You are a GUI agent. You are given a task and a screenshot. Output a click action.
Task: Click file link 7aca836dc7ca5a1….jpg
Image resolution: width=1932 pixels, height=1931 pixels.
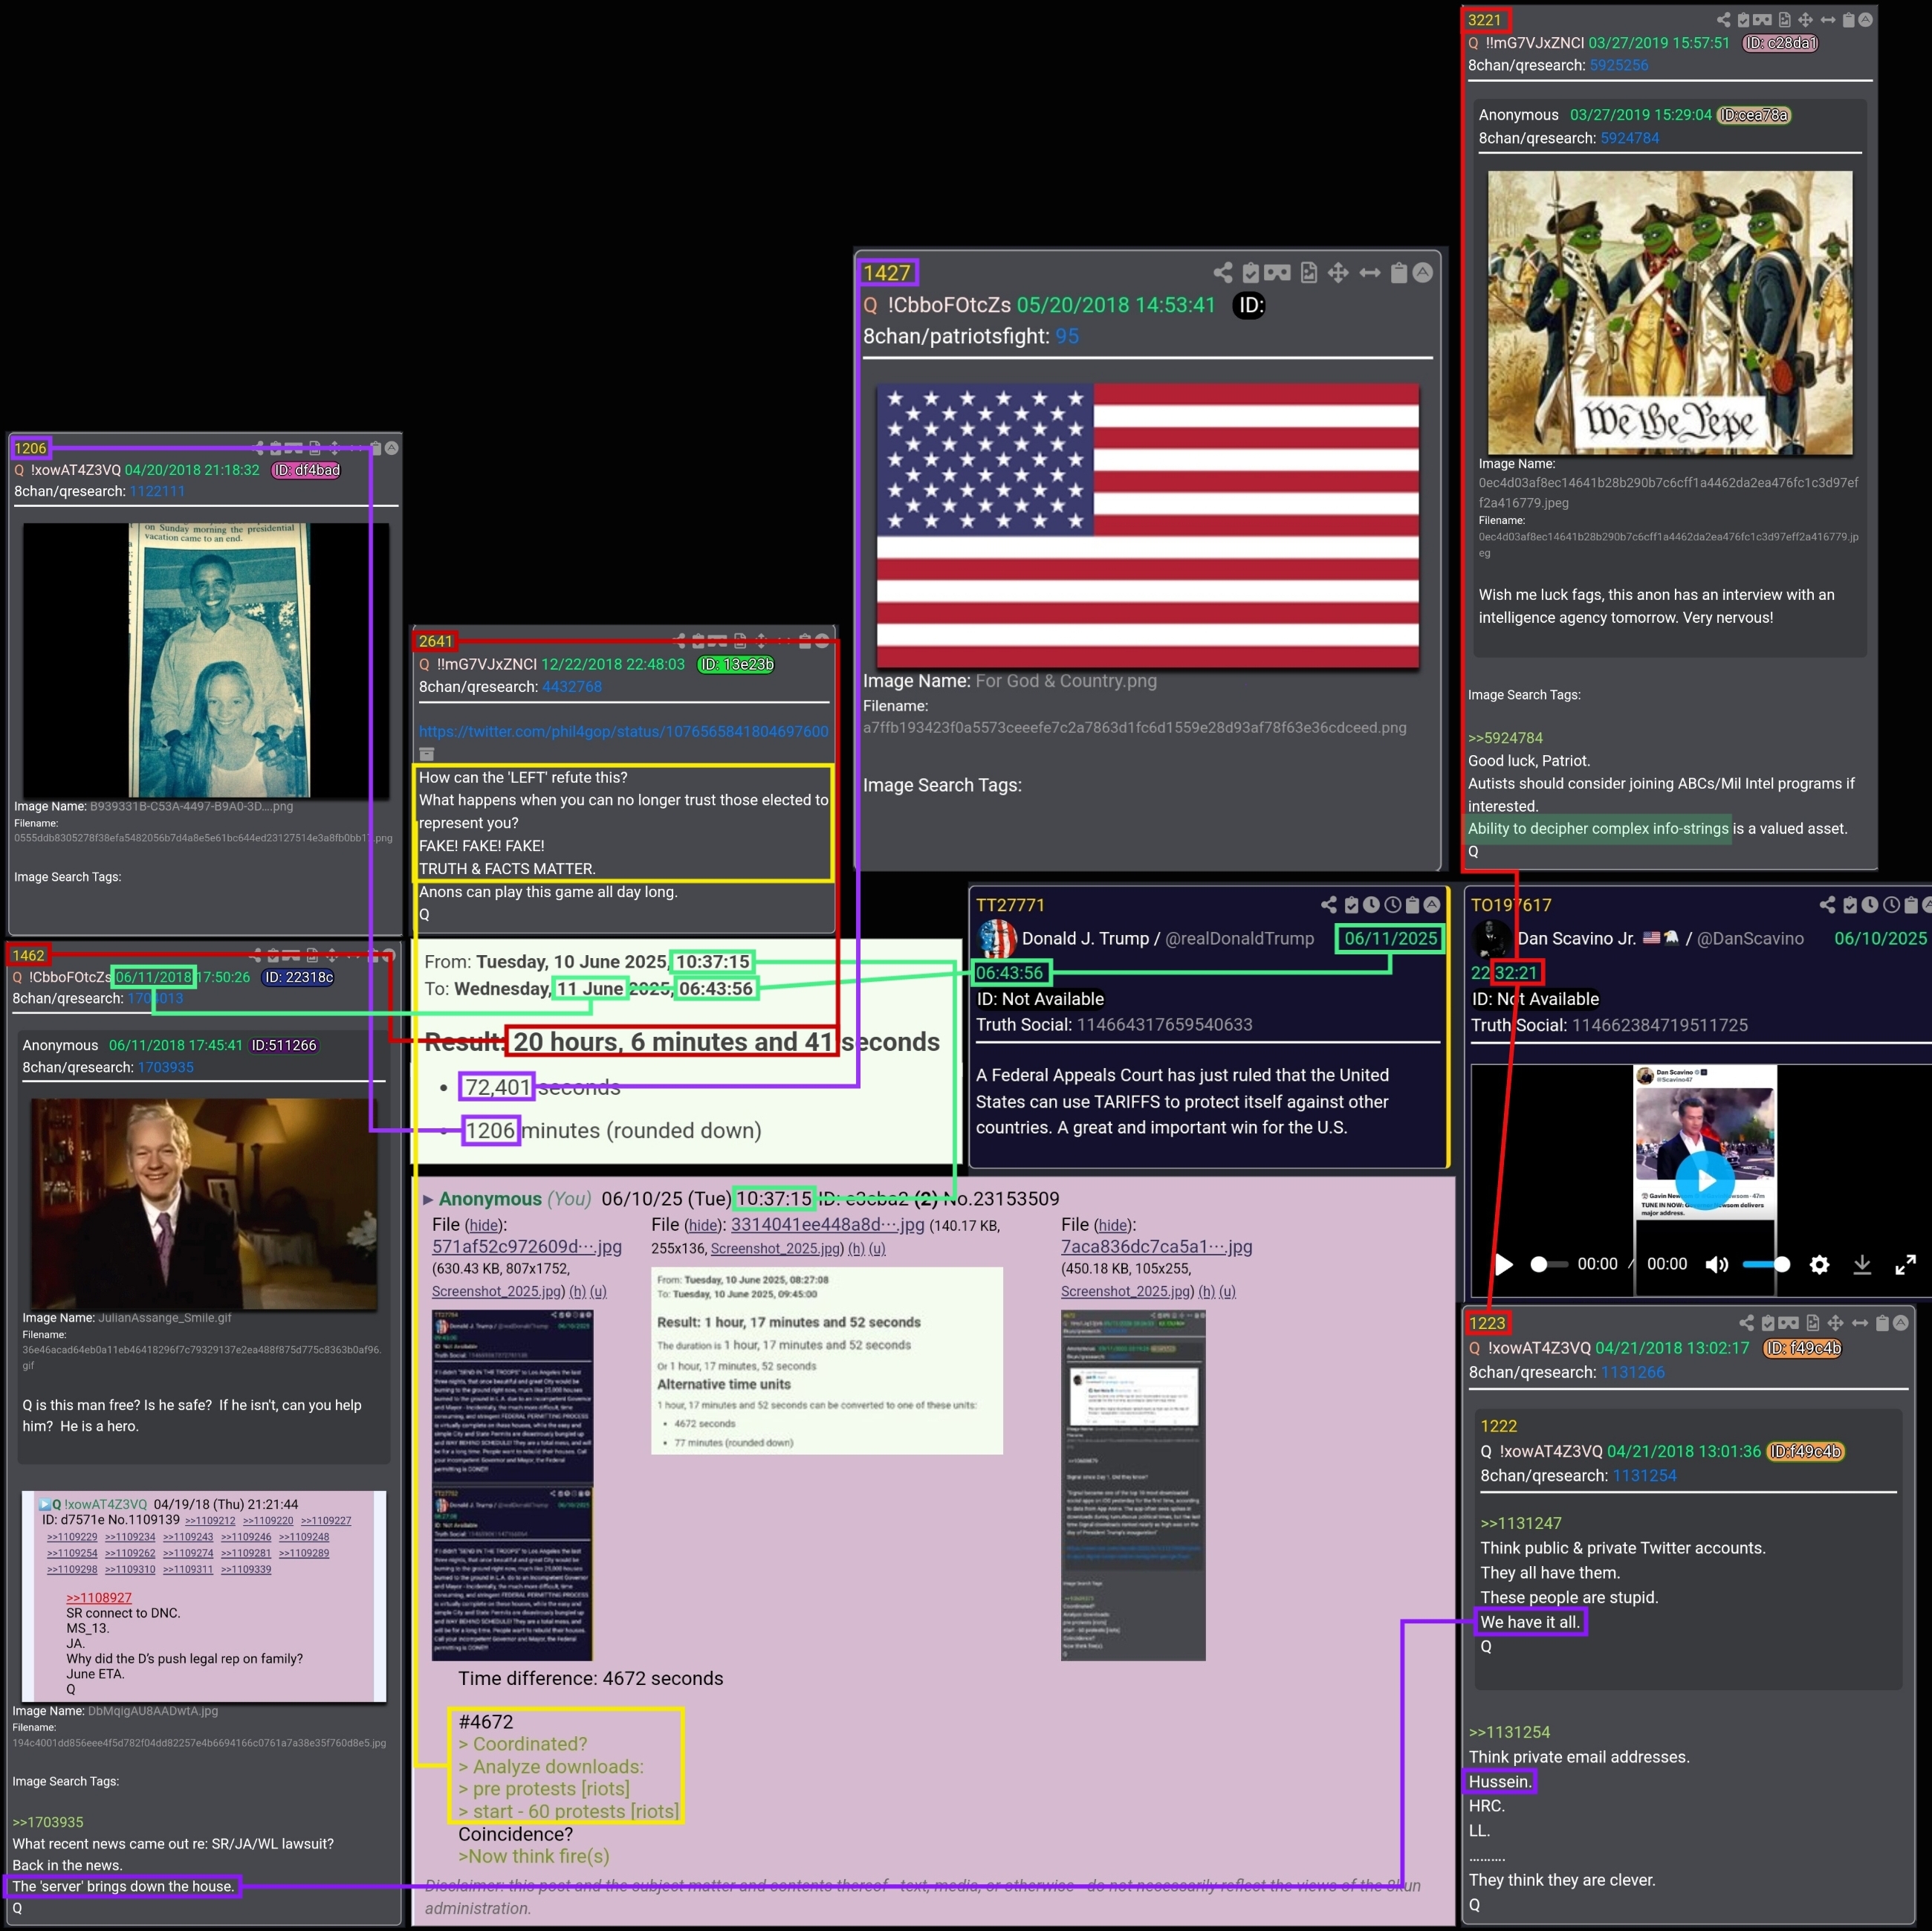1157,1247
